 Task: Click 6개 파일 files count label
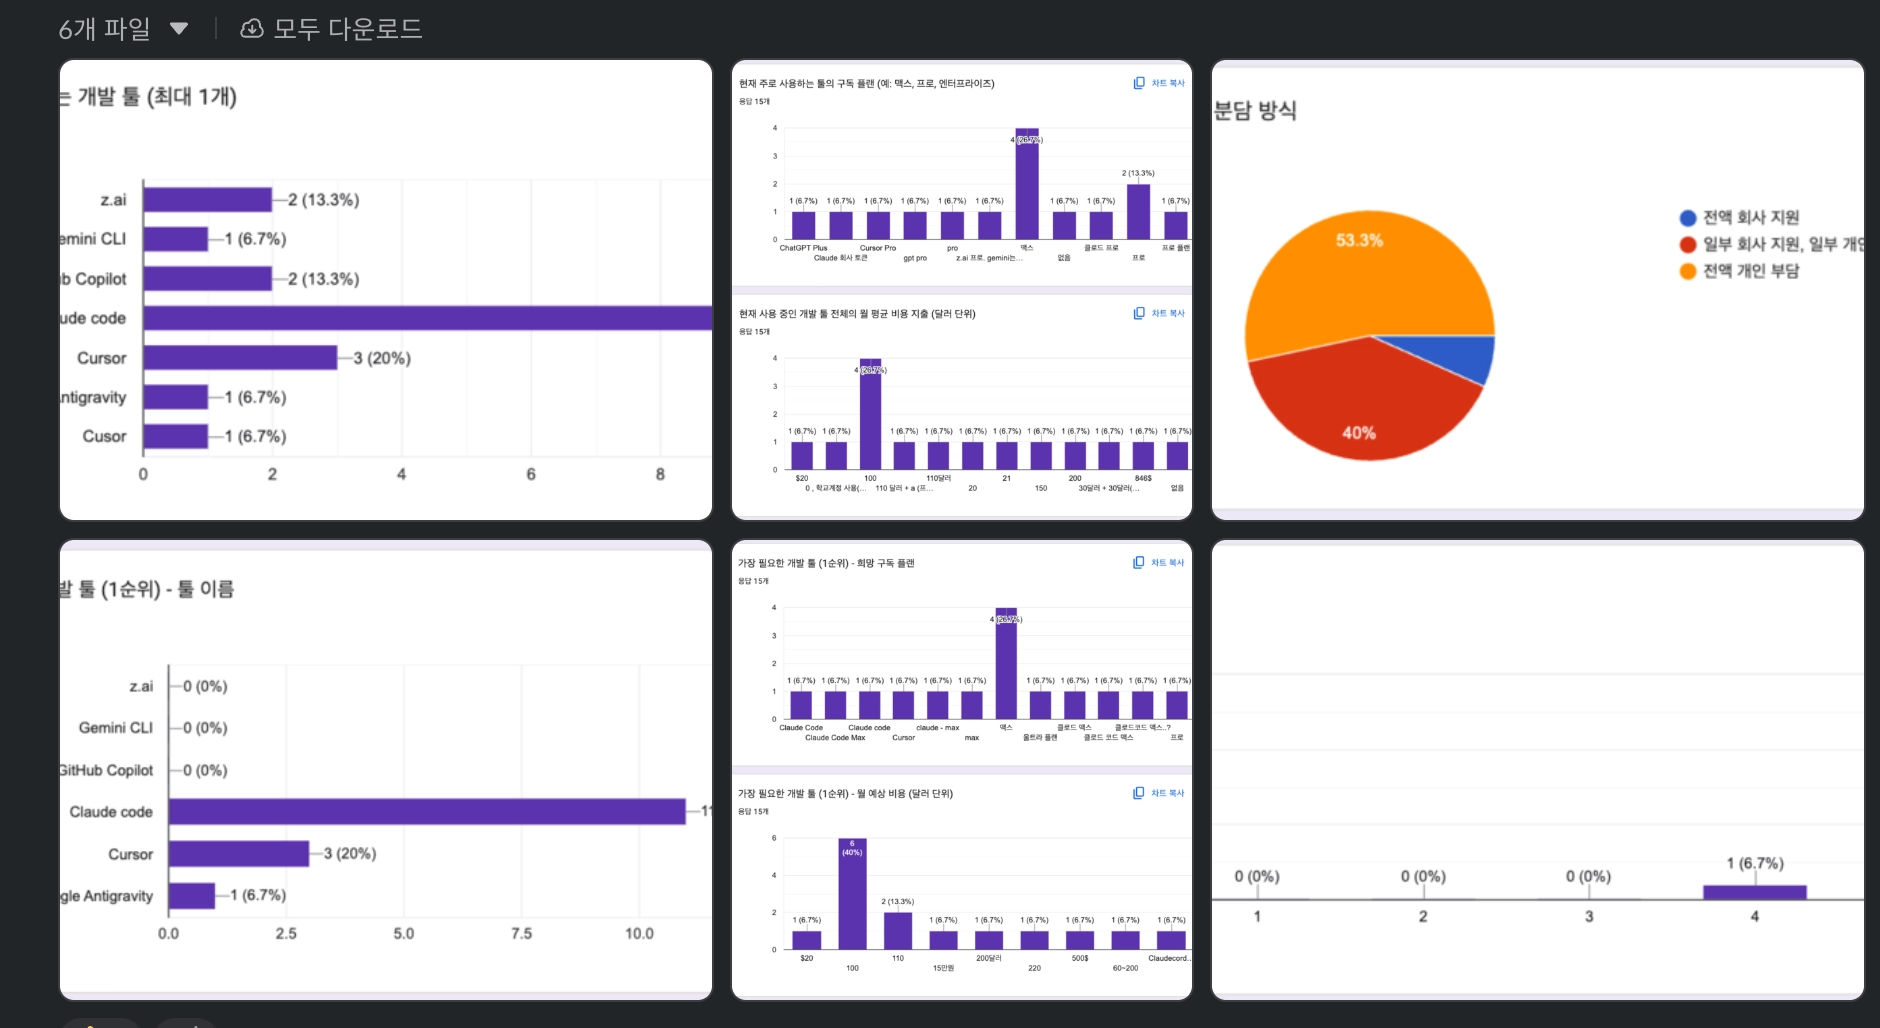click(x=104, y=29)
